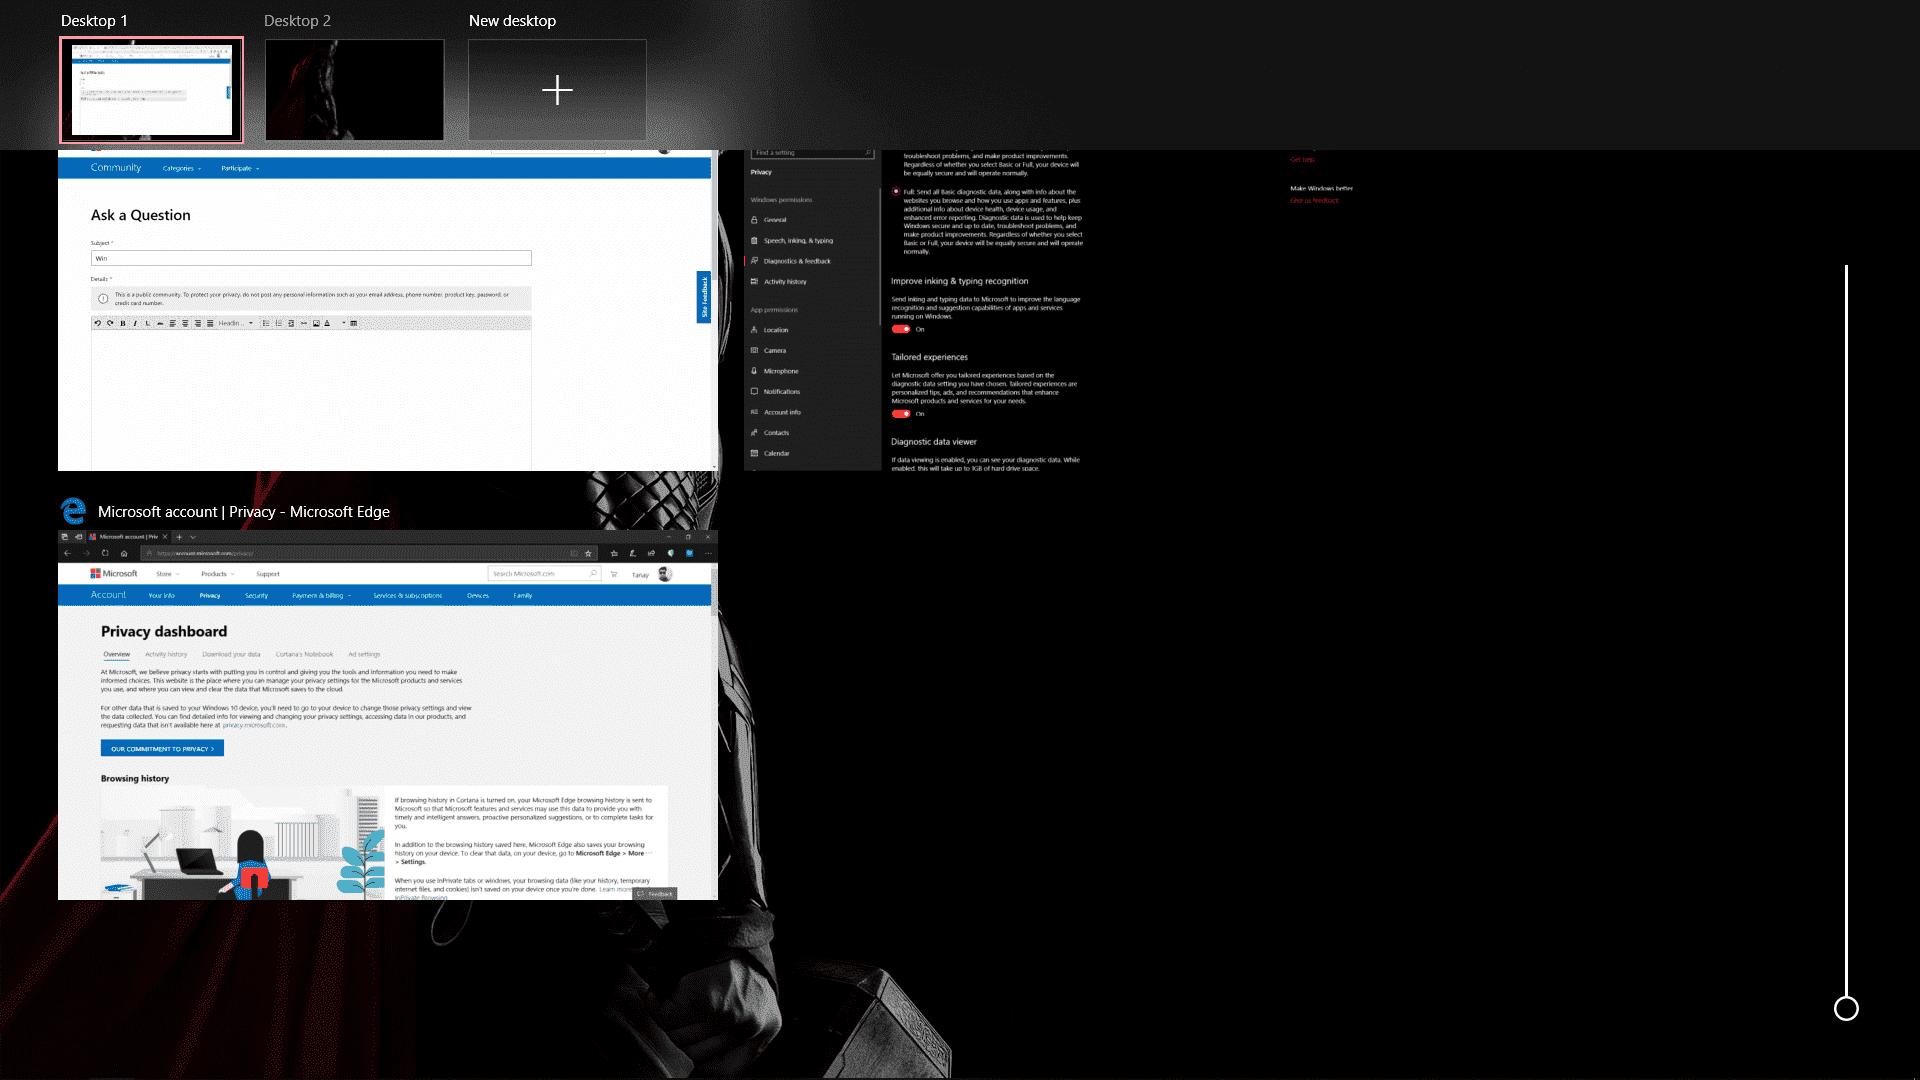The height and width of the screenshot is (1080, 1920).
Task: Expand Categories dropdown in Community bar
Action: [182, 168]
